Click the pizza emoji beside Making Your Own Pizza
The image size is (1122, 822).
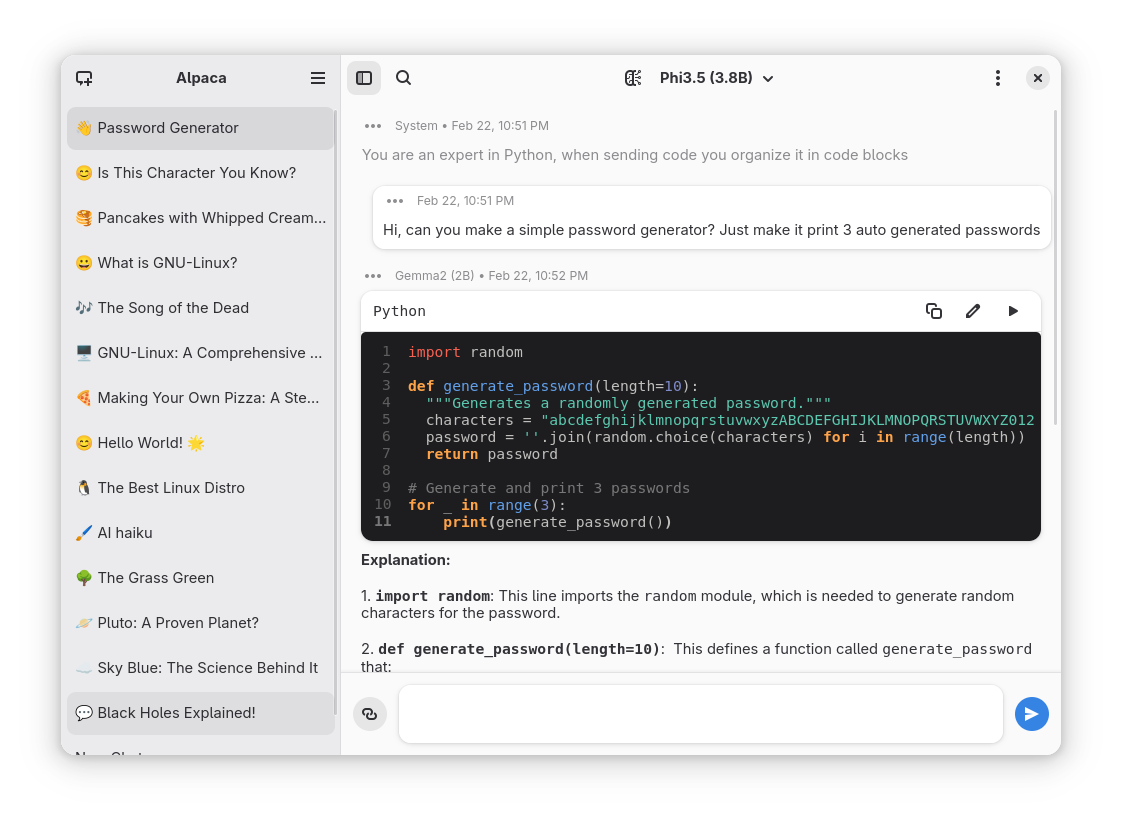pos(84,398)
